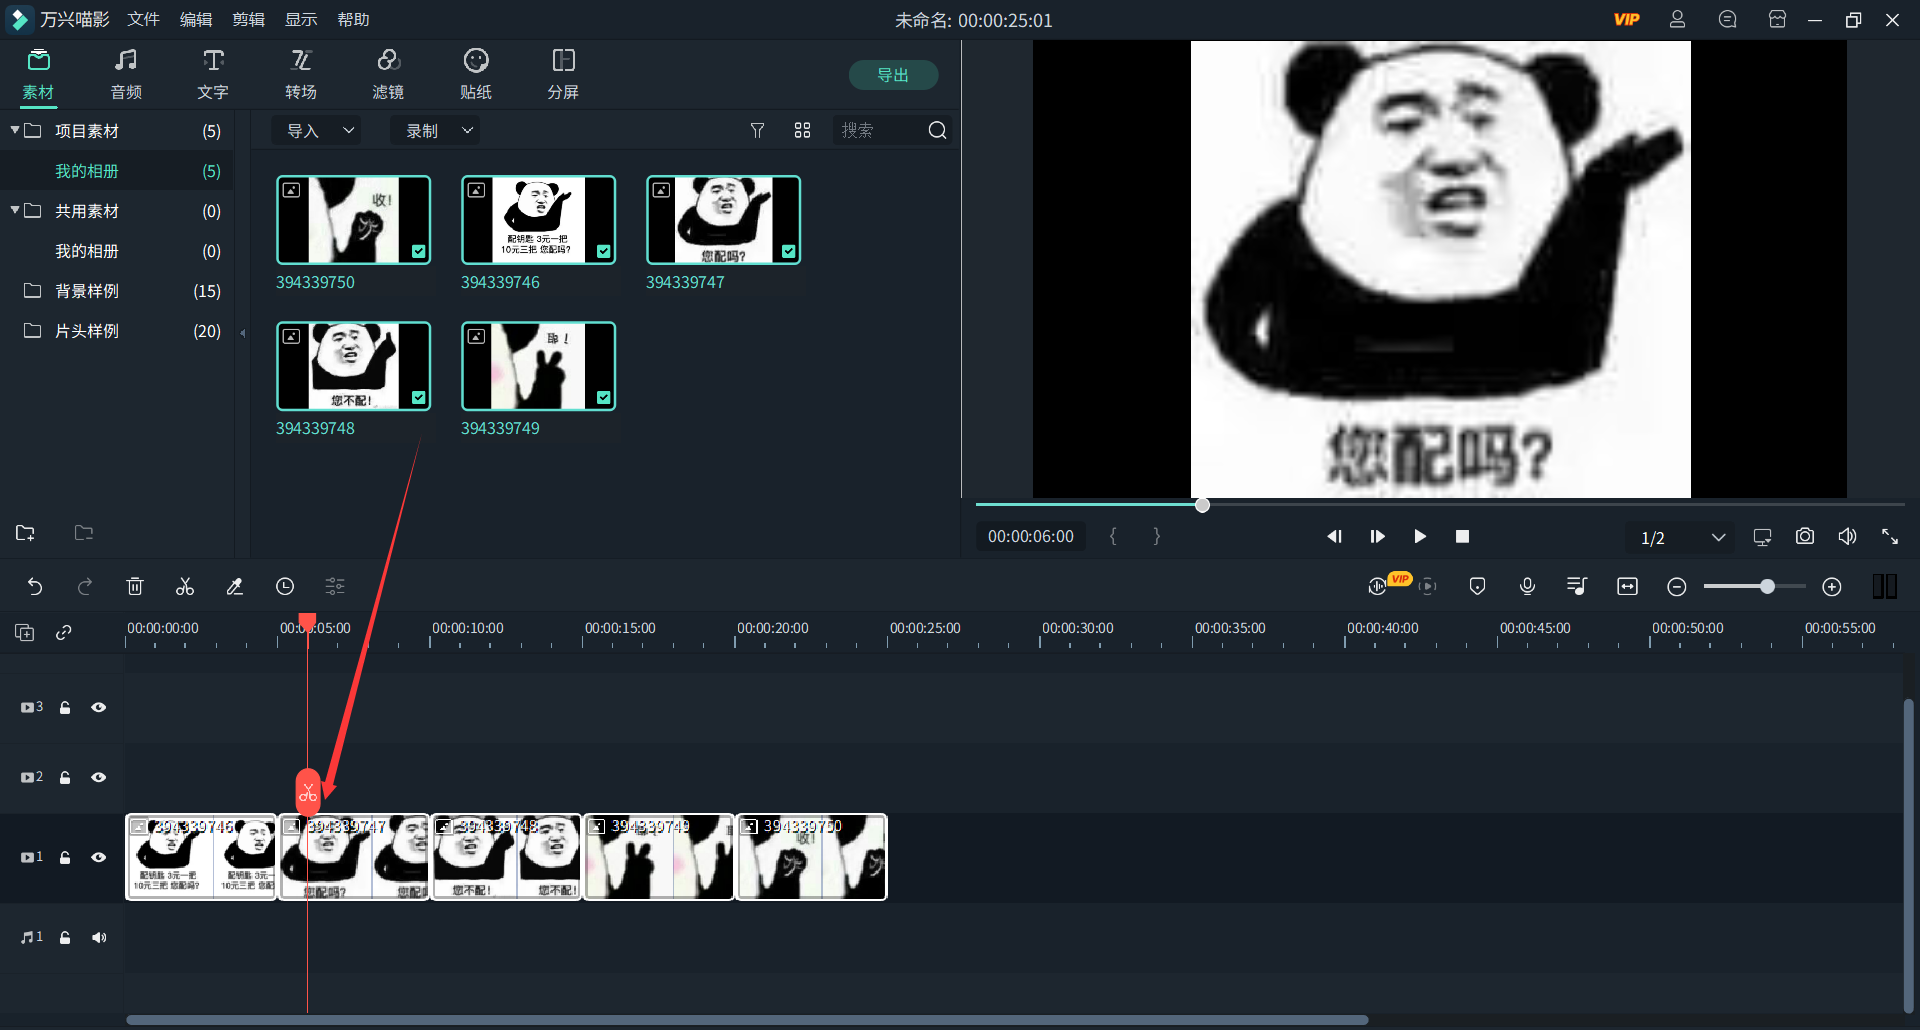The width and height of the screenshot is (1920, 1030).
Task: Click the undo arrow icon
Action: (35, 587)
